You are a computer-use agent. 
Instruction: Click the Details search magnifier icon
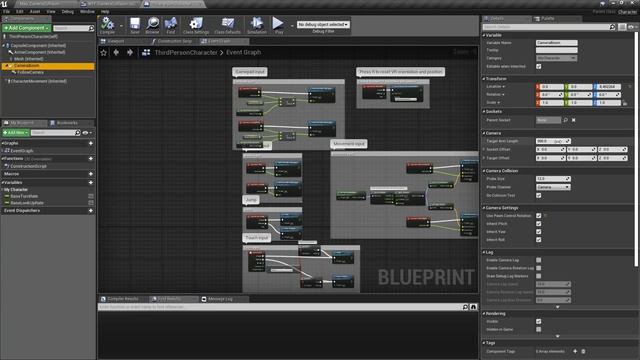[612, 27]
